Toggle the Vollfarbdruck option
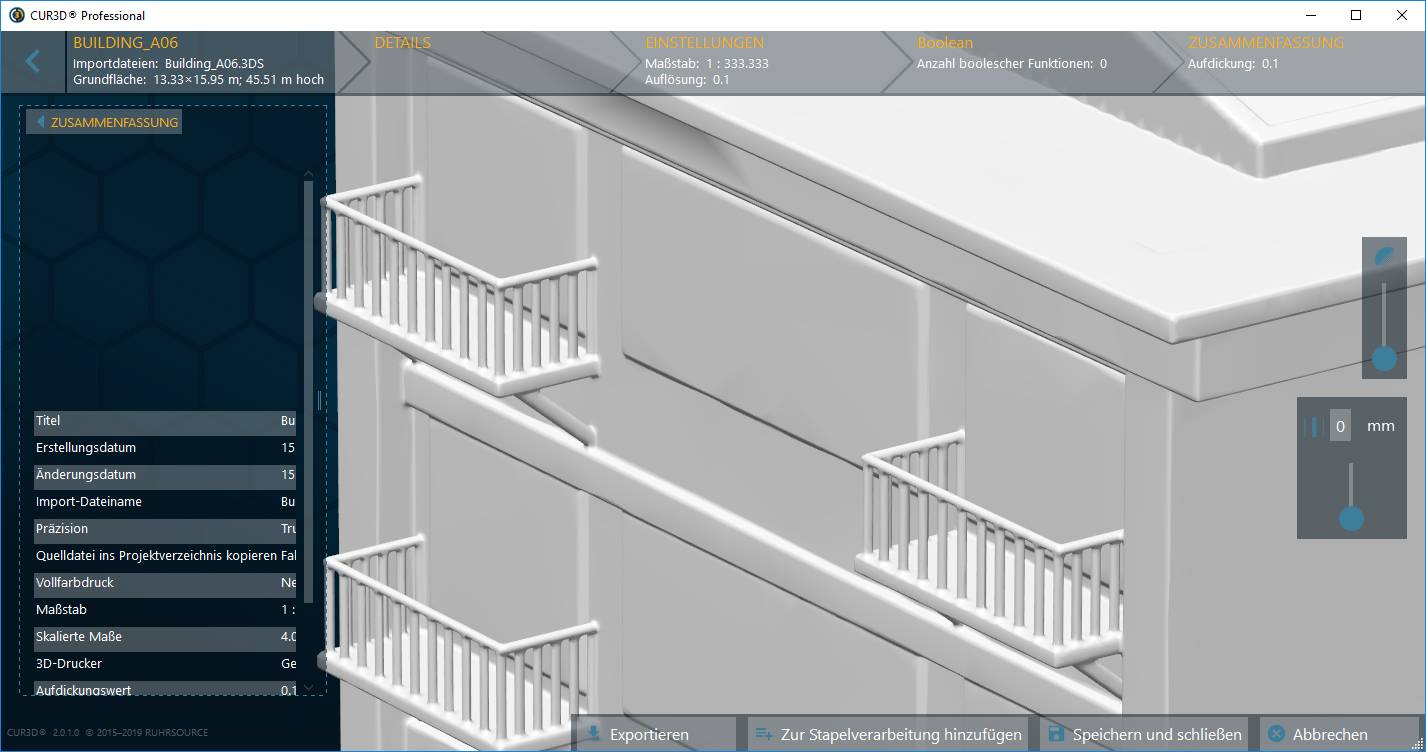The width and height of the screenshot is (1426, 752). 165,583
